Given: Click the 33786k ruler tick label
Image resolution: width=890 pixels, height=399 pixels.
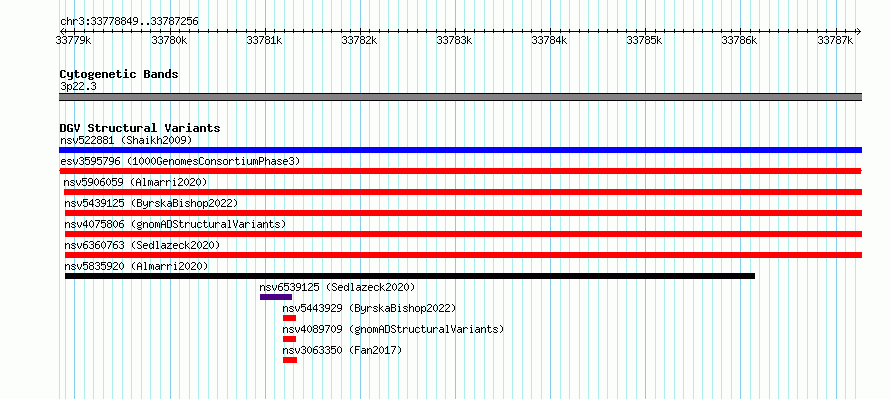Looking at the screenshot, I should click(x=739, y=40).
